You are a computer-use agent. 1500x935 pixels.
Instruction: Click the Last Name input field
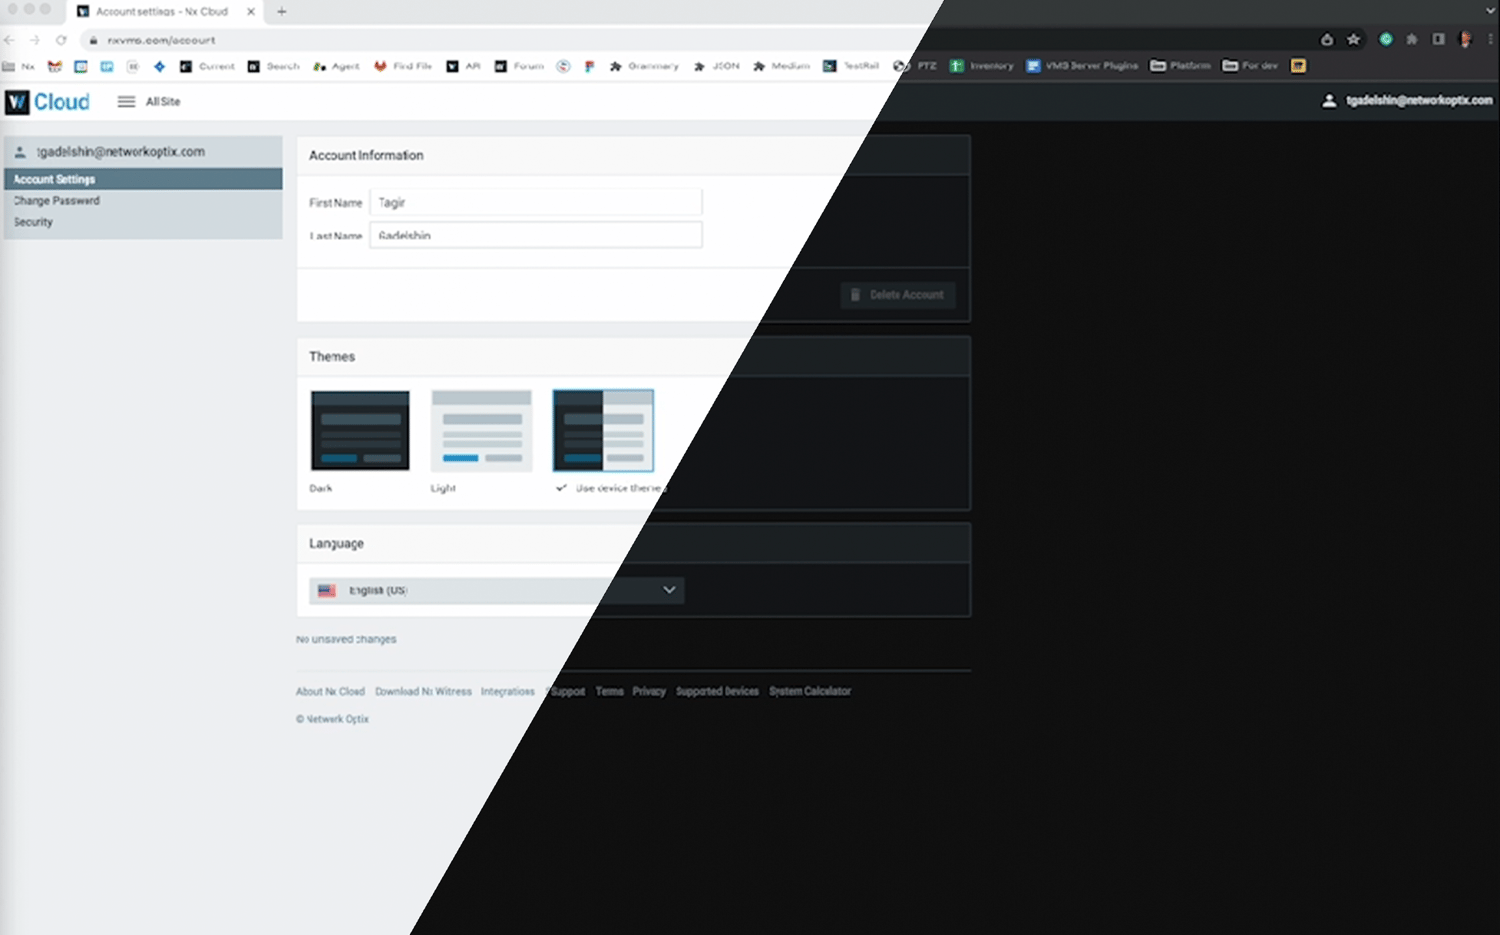pyautogui.click(x=535, y=236)
